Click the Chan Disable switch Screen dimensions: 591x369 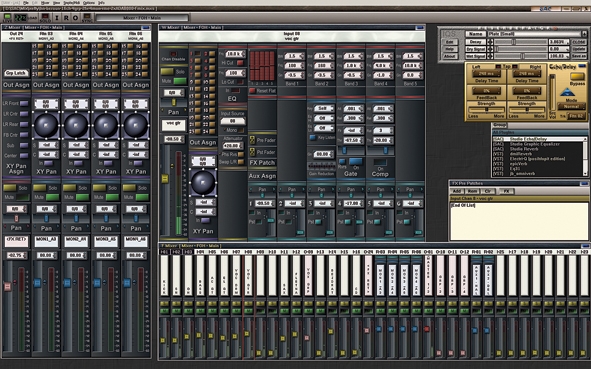(173, 54)
